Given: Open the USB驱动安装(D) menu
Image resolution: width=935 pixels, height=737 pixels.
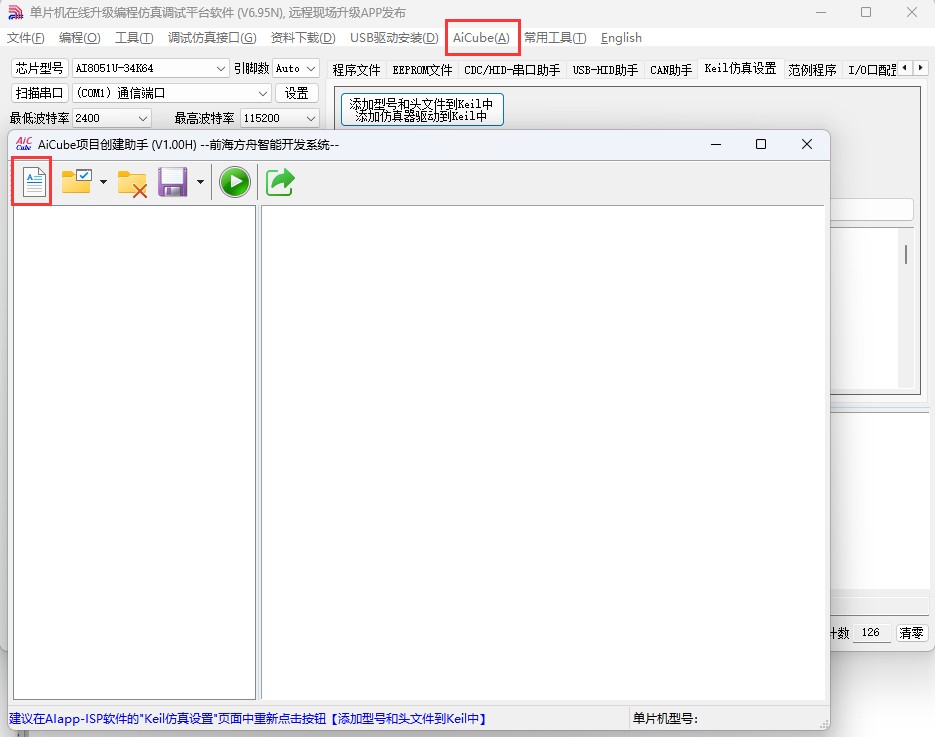Looking at the screenshot, I should click(x=394, y=38).
